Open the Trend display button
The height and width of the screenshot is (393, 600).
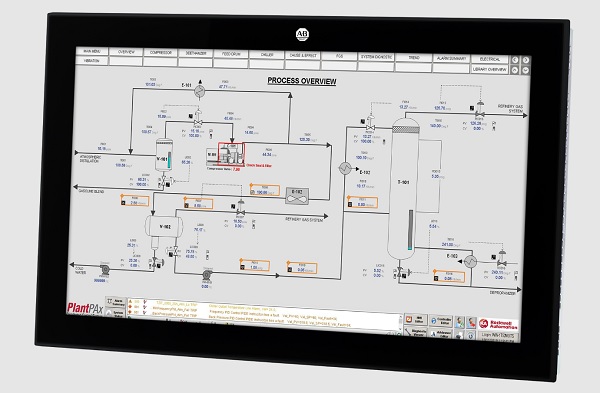(413, 58)
